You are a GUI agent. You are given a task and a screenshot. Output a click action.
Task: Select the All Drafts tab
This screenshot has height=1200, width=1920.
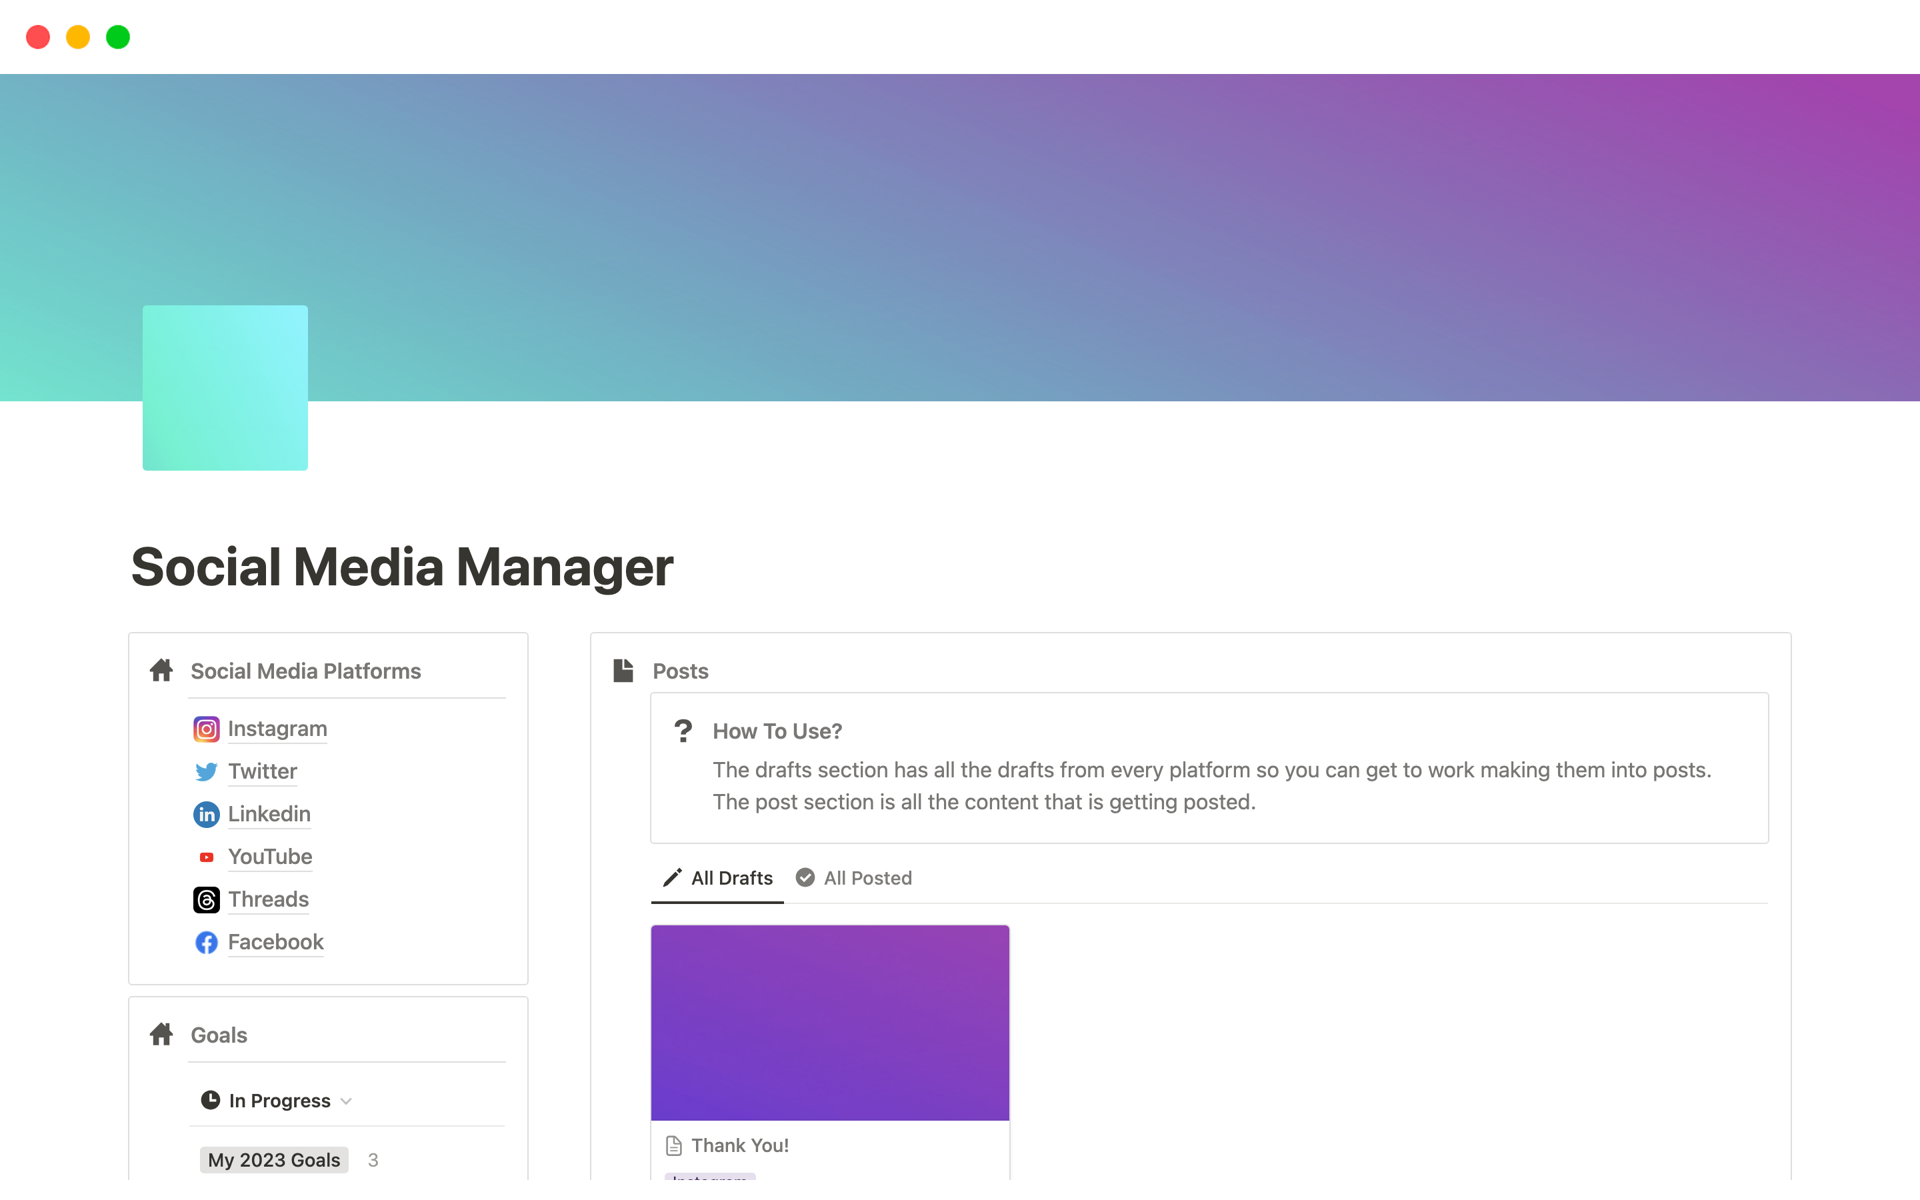[x=718, y=878]
